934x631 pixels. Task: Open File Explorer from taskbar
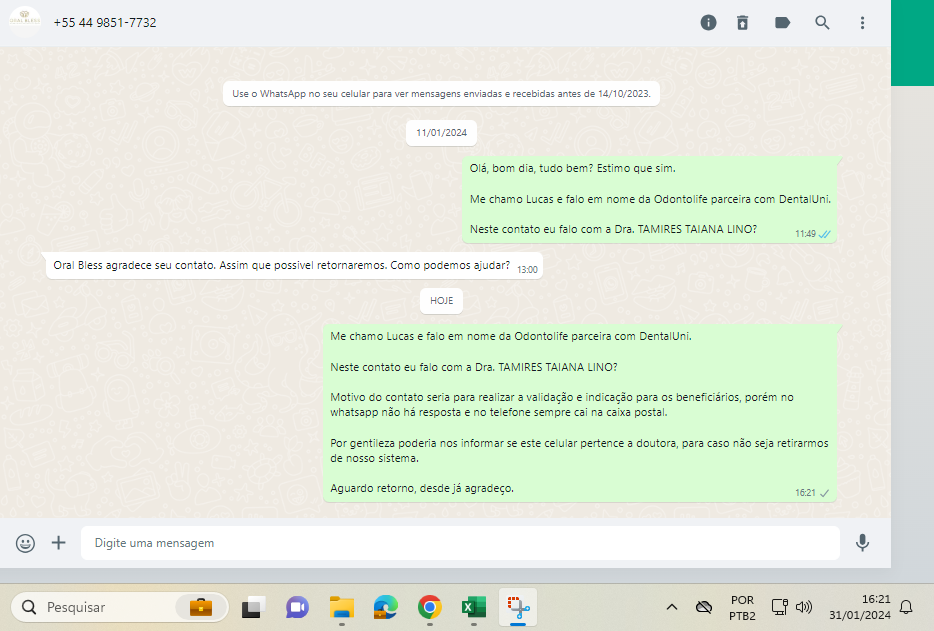click(x=341, y=607)
